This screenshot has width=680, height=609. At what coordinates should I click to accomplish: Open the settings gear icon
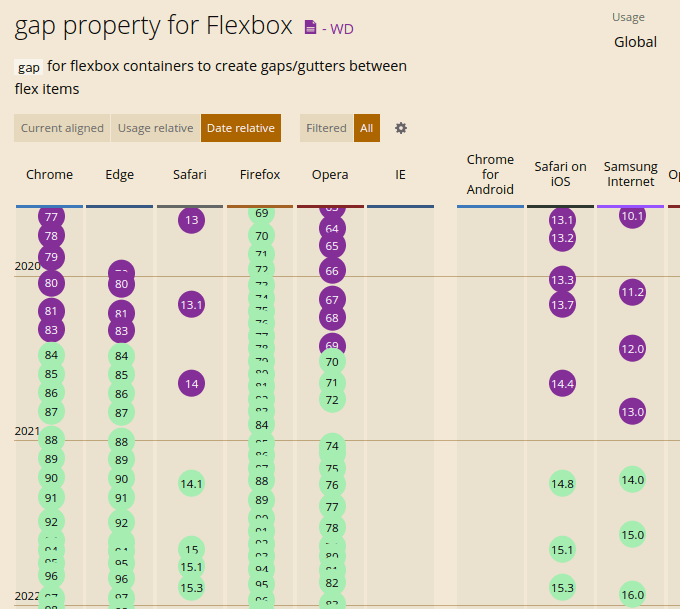coord(401,128)
